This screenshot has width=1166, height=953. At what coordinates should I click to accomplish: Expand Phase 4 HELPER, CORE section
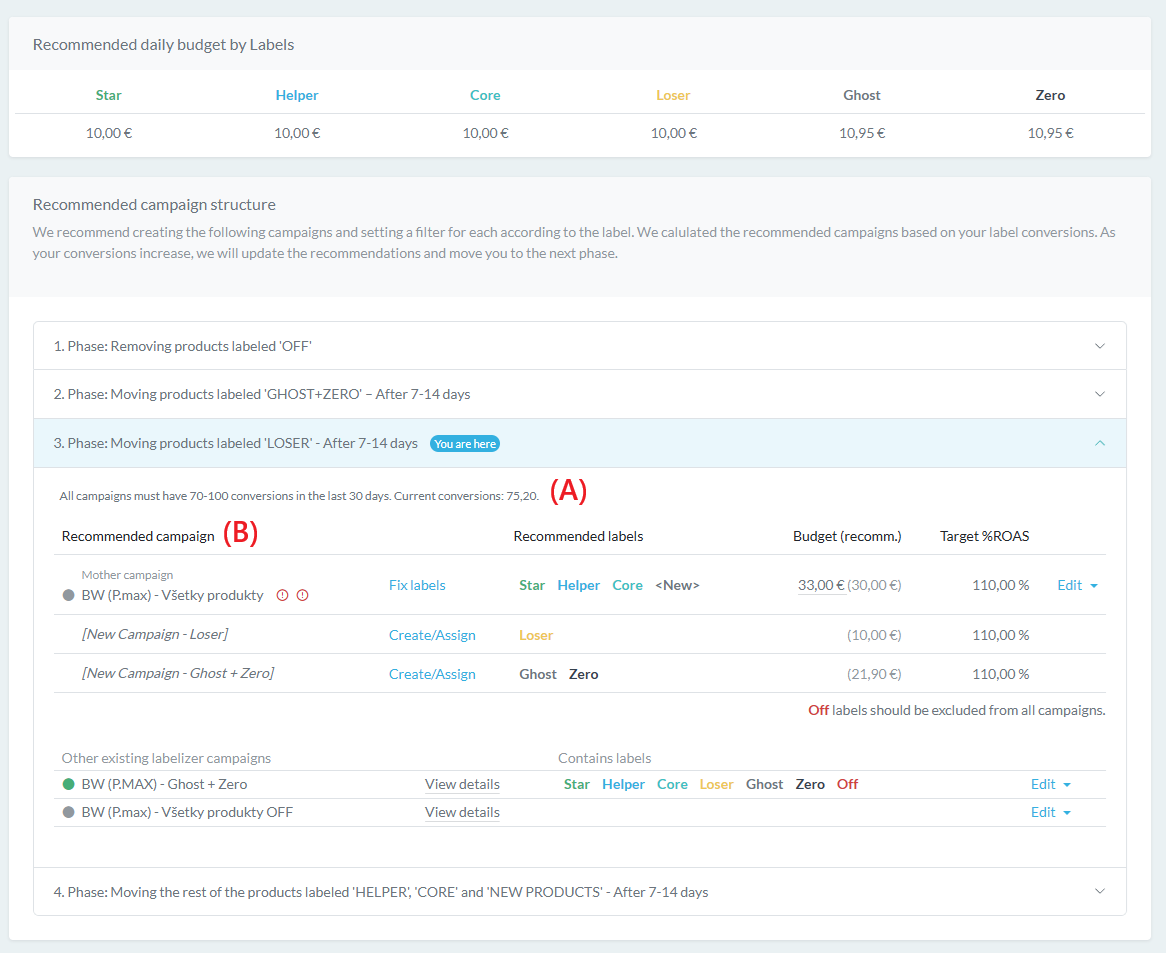click(x=1100, y=891)
